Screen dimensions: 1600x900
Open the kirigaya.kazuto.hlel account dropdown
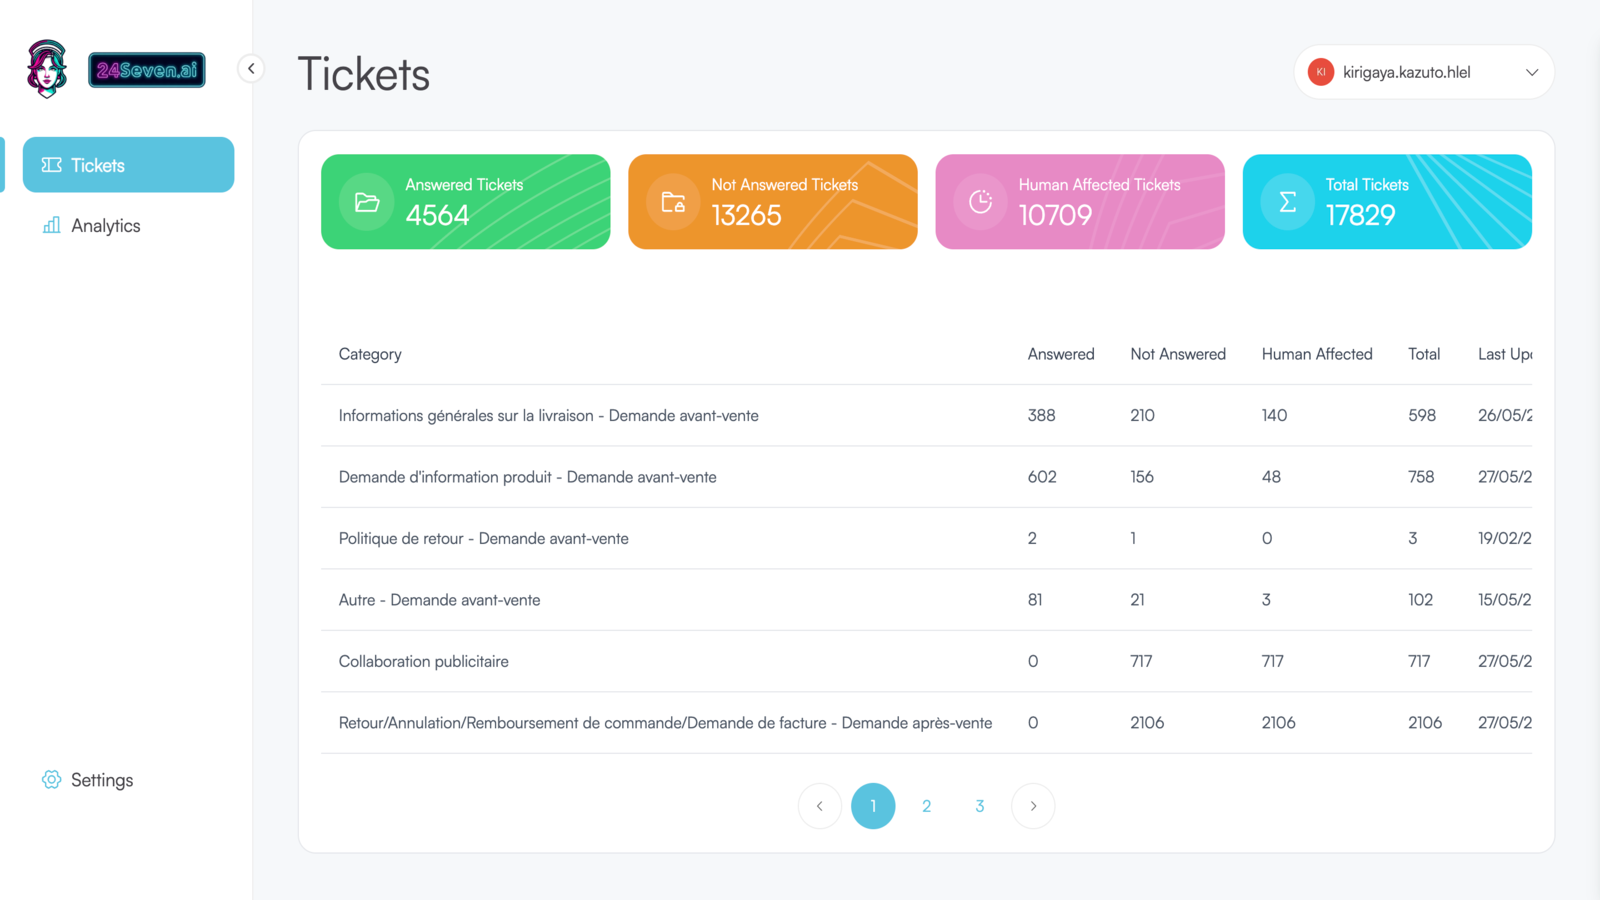[x=1531, y=72]
